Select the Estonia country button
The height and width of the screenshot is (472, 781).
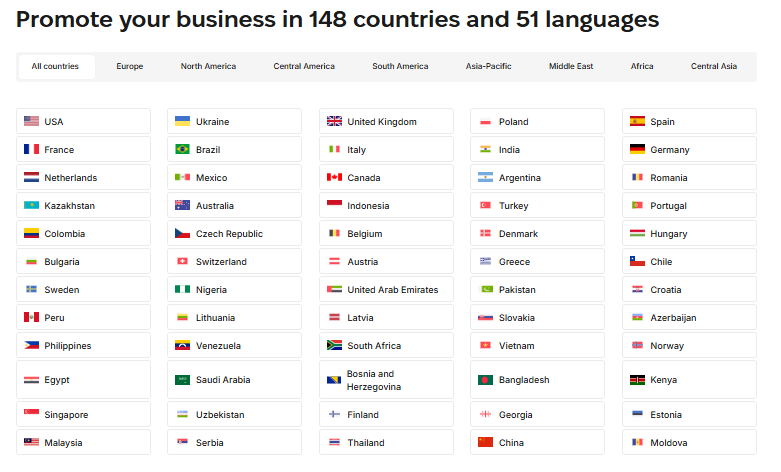(x=689, y=414)
